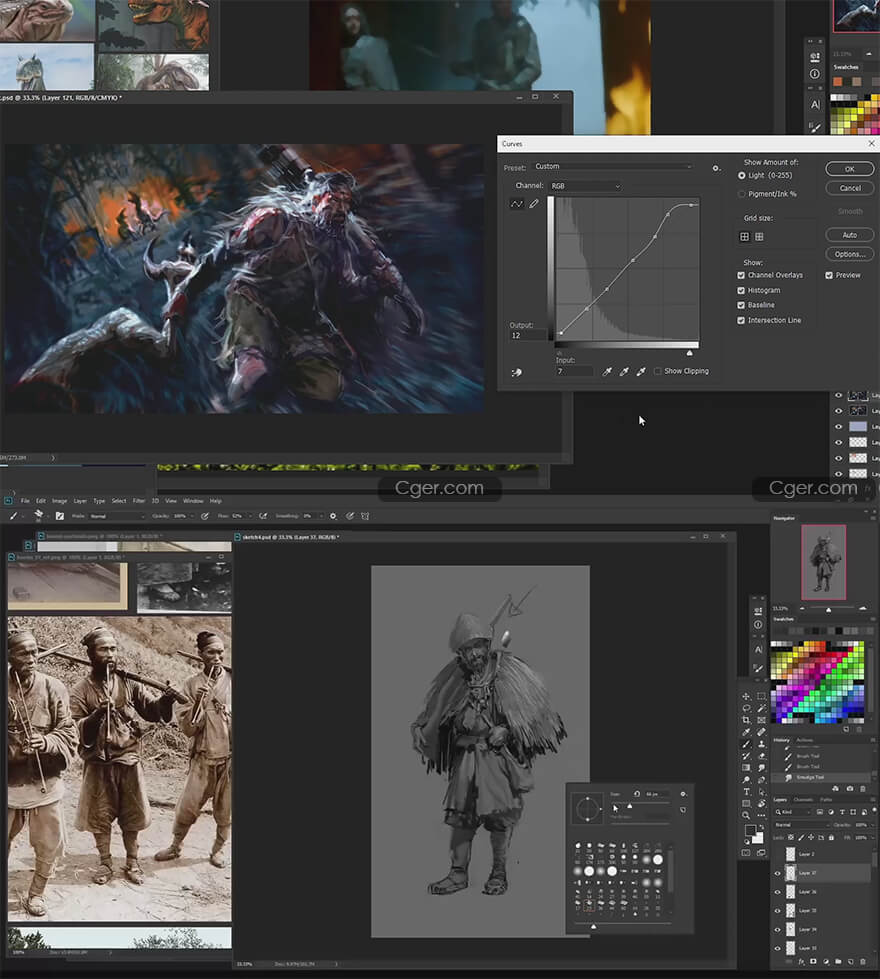Screen dimensions: 880x979
Task: Create new snapshot camera icon in History panel
Action: coord(849,789)
